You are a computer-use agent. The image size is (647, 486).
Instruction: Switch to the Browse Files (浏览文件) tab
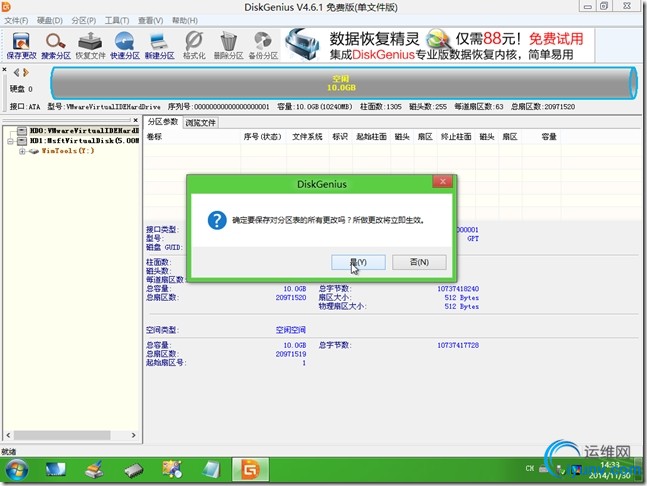200,123
